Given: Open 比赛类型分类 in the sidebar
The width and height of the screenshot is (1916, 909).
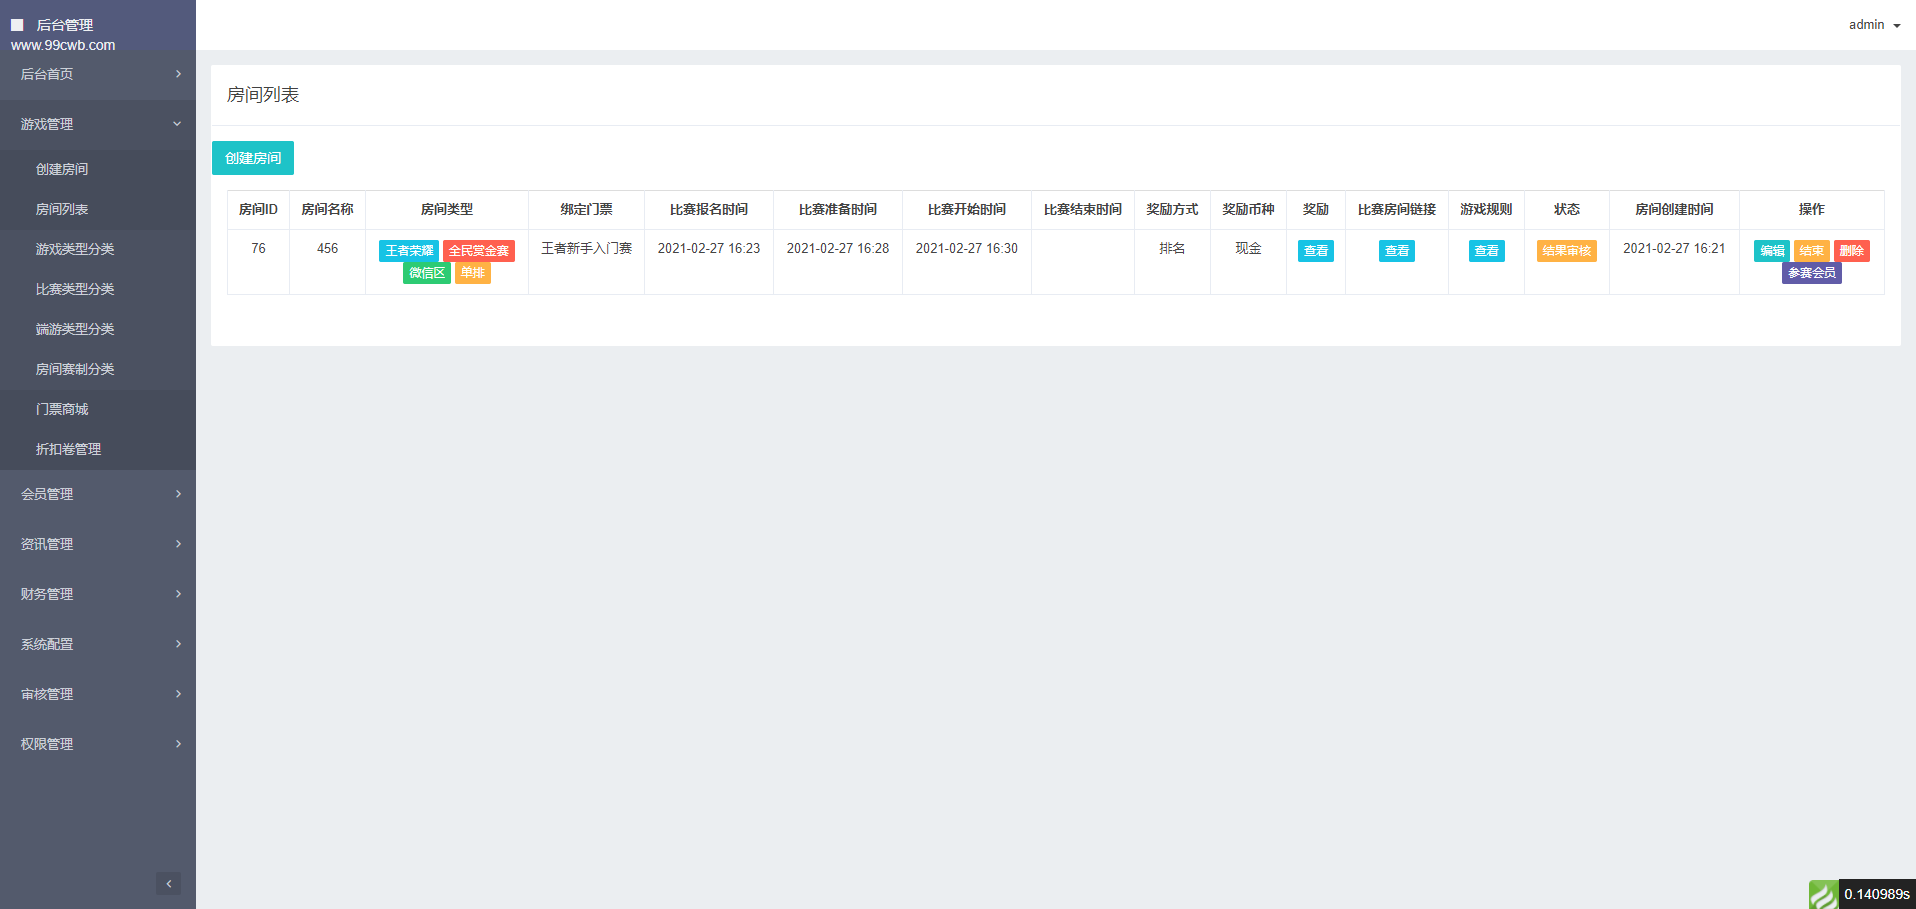Looking at the screenshot, I should [98, 289].
